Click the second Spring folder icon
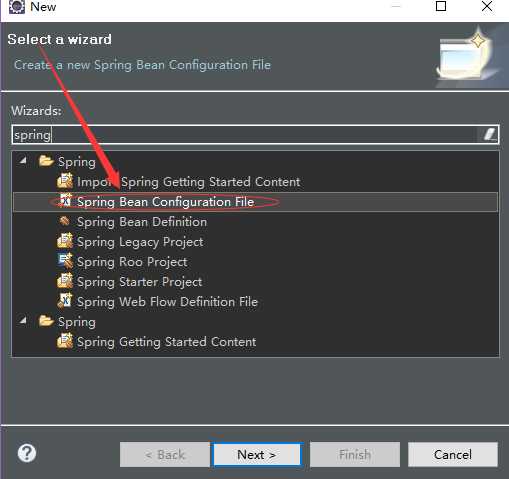This screenshot has height=479, width=509. tap(46, 321)
